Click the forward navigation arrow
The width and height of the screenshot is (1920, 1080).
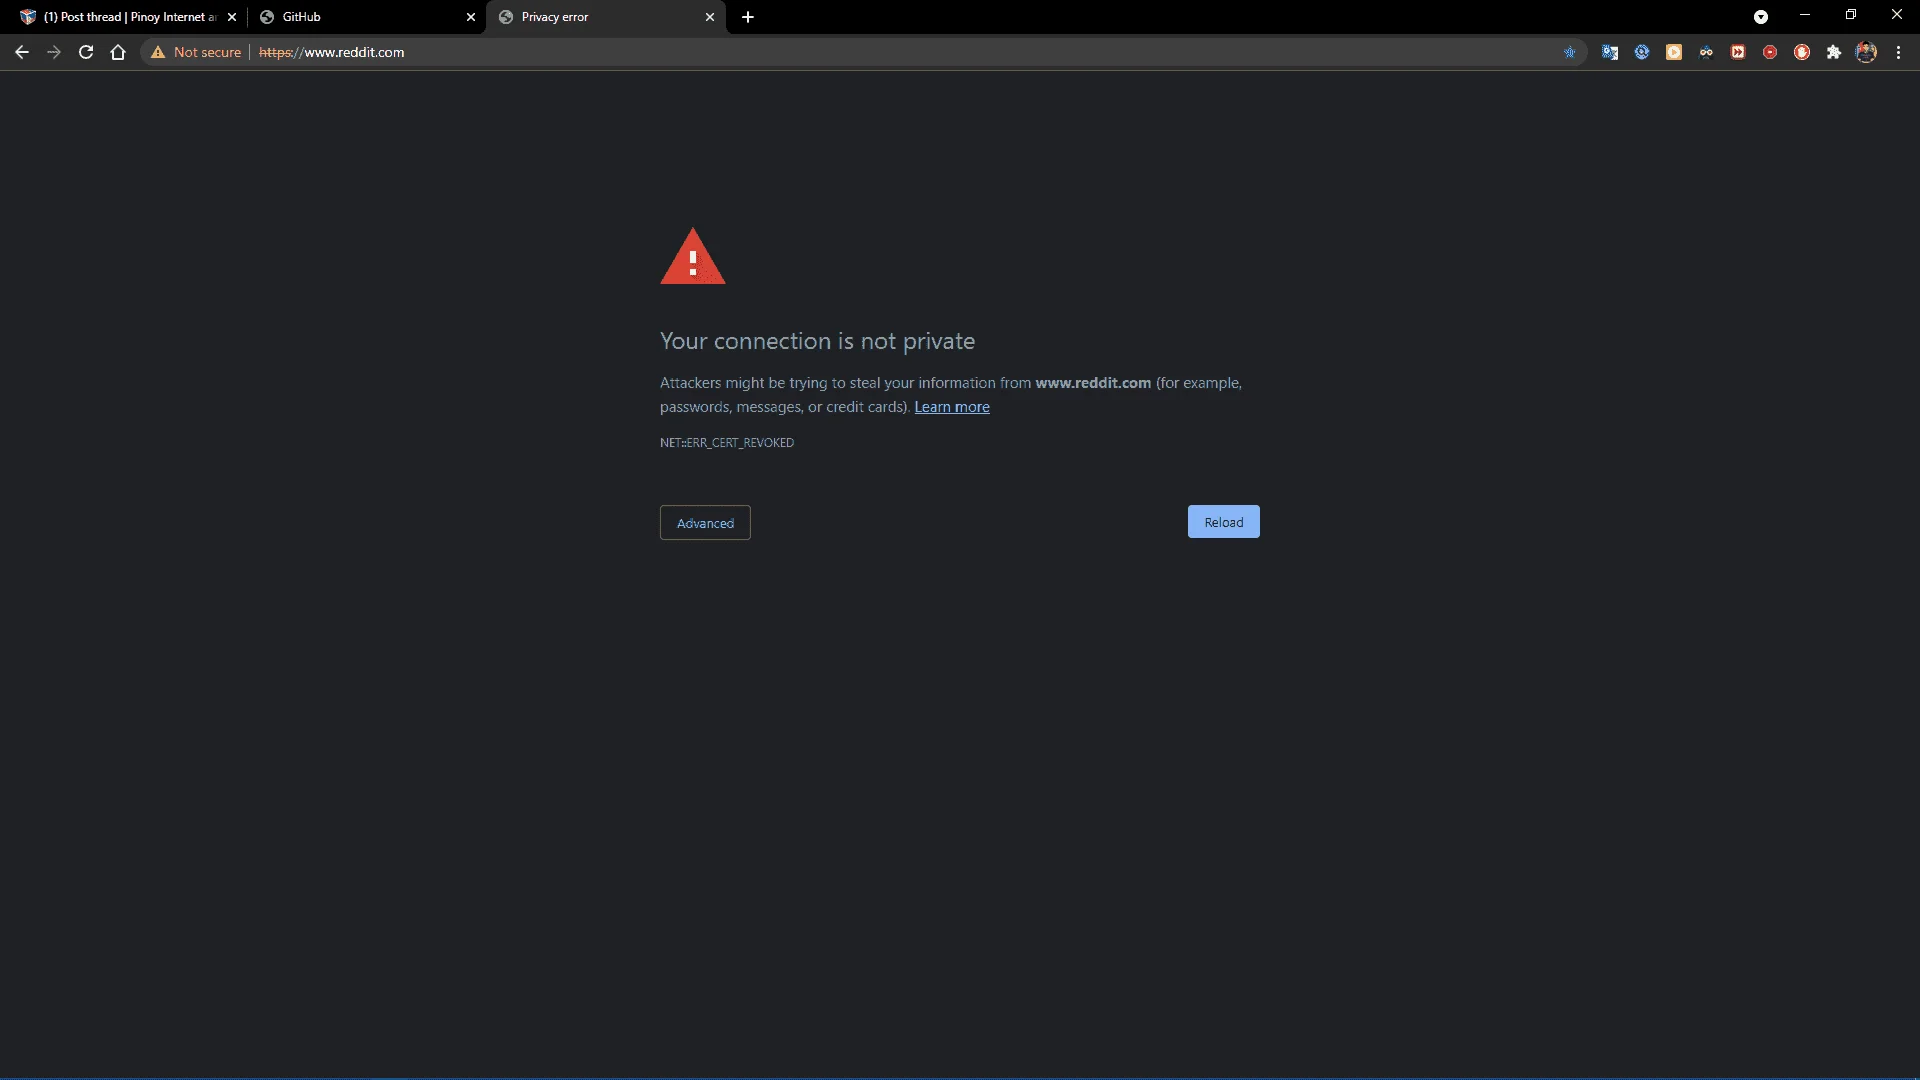click(x=54, y=52)
